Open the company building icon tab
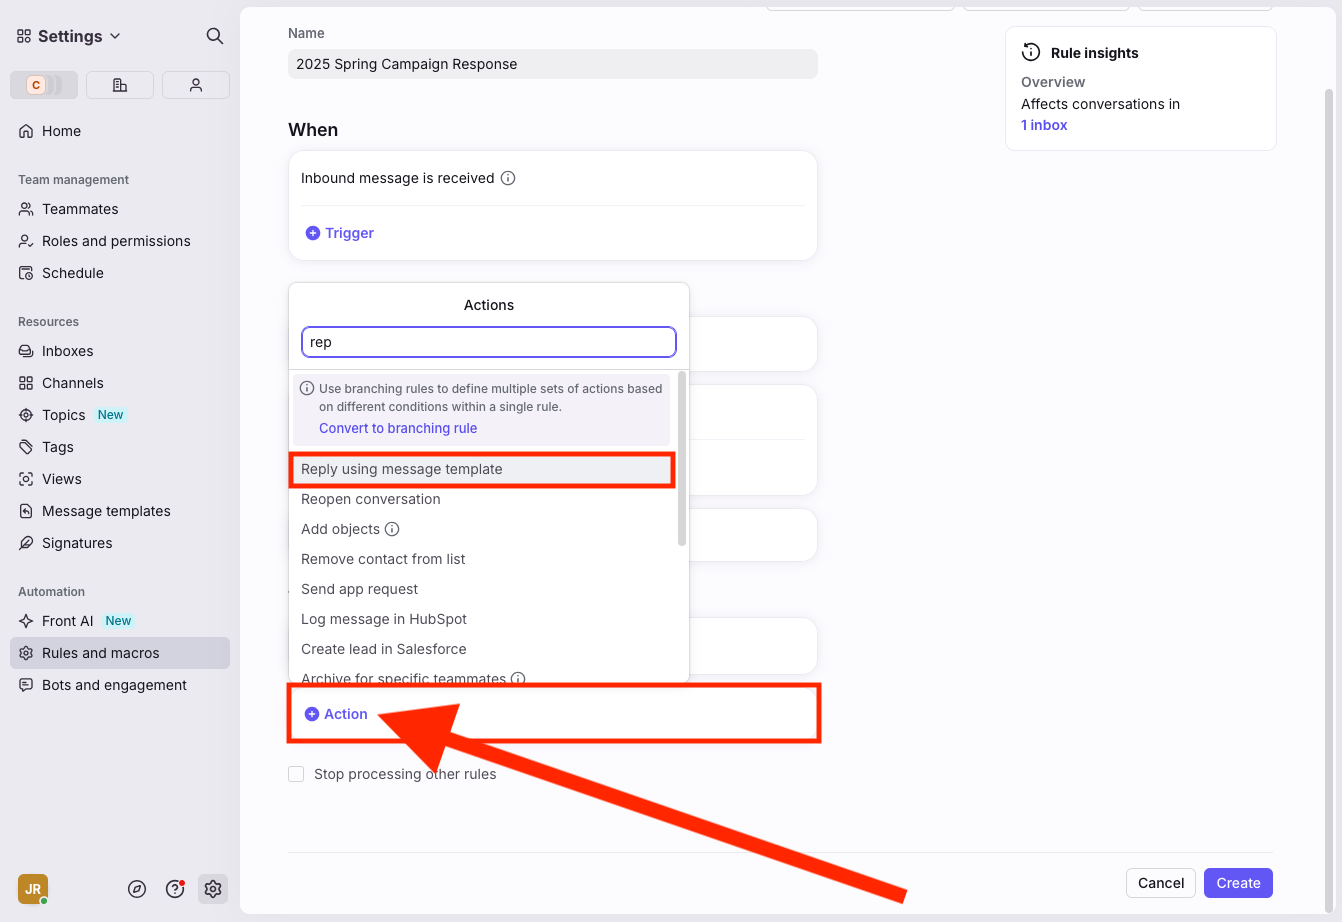 (120, 85)
